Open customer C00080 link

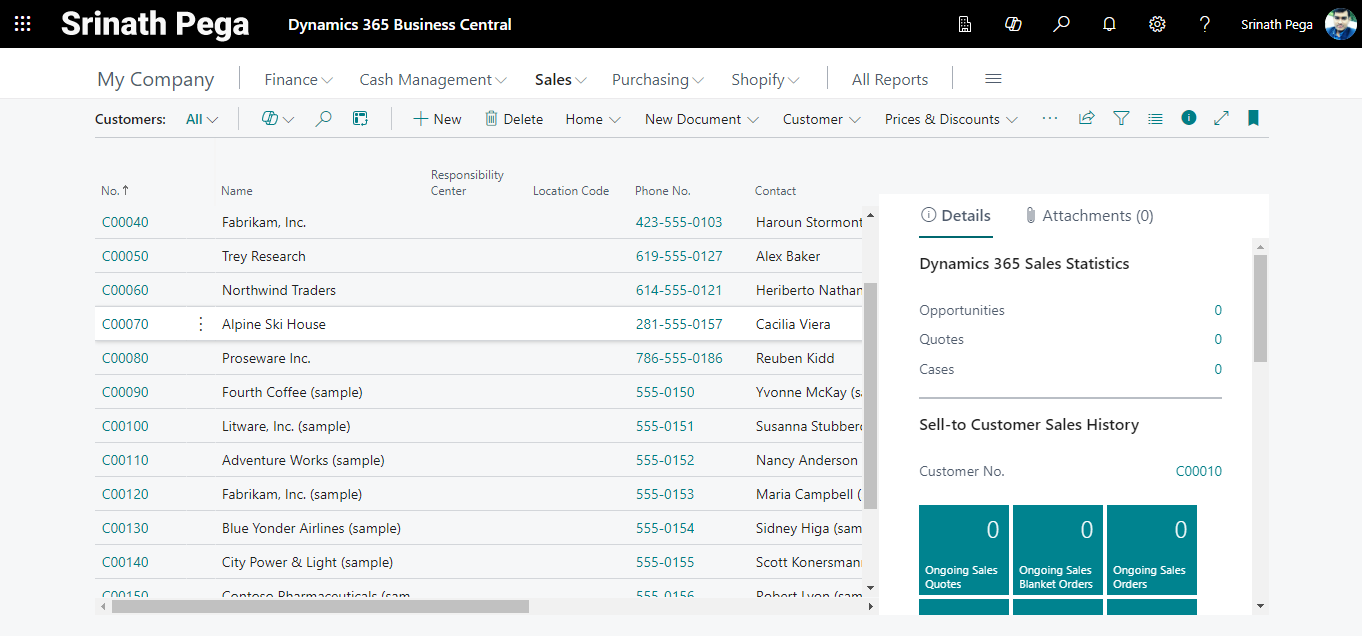(x=125, y=358)
